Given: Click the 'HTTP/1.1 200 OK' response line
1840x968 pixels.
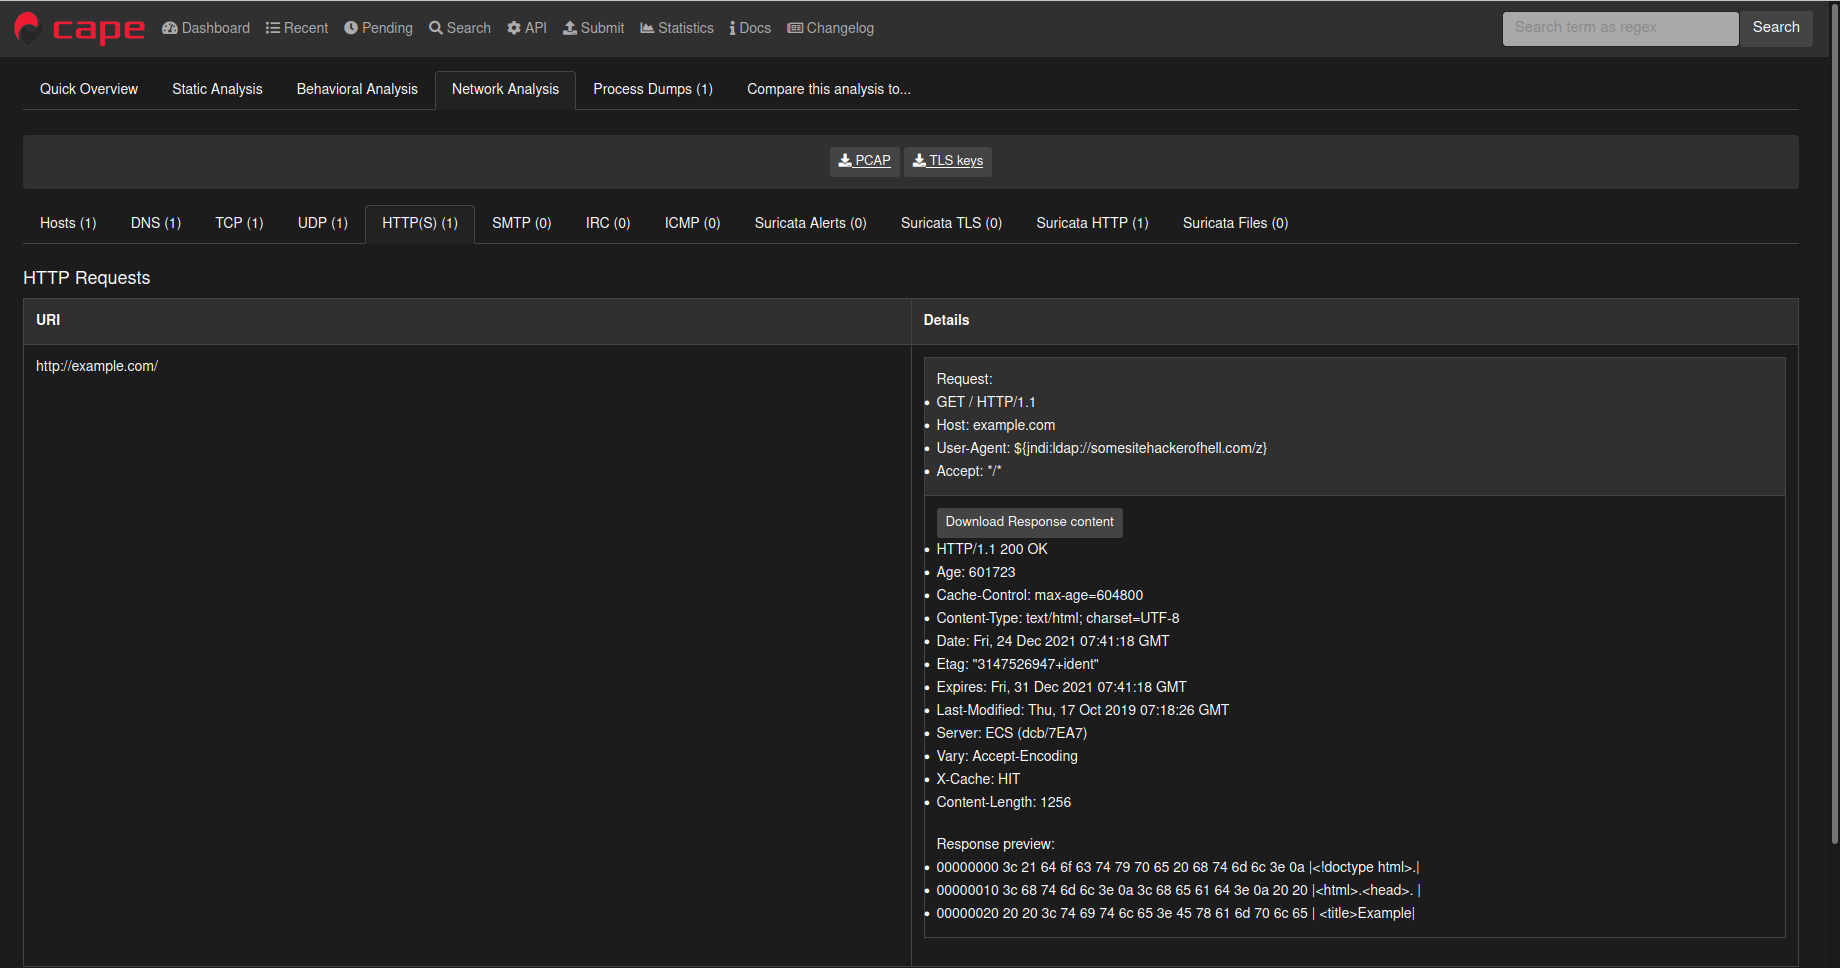Looking at the screenshot, I should coord(992,549).
